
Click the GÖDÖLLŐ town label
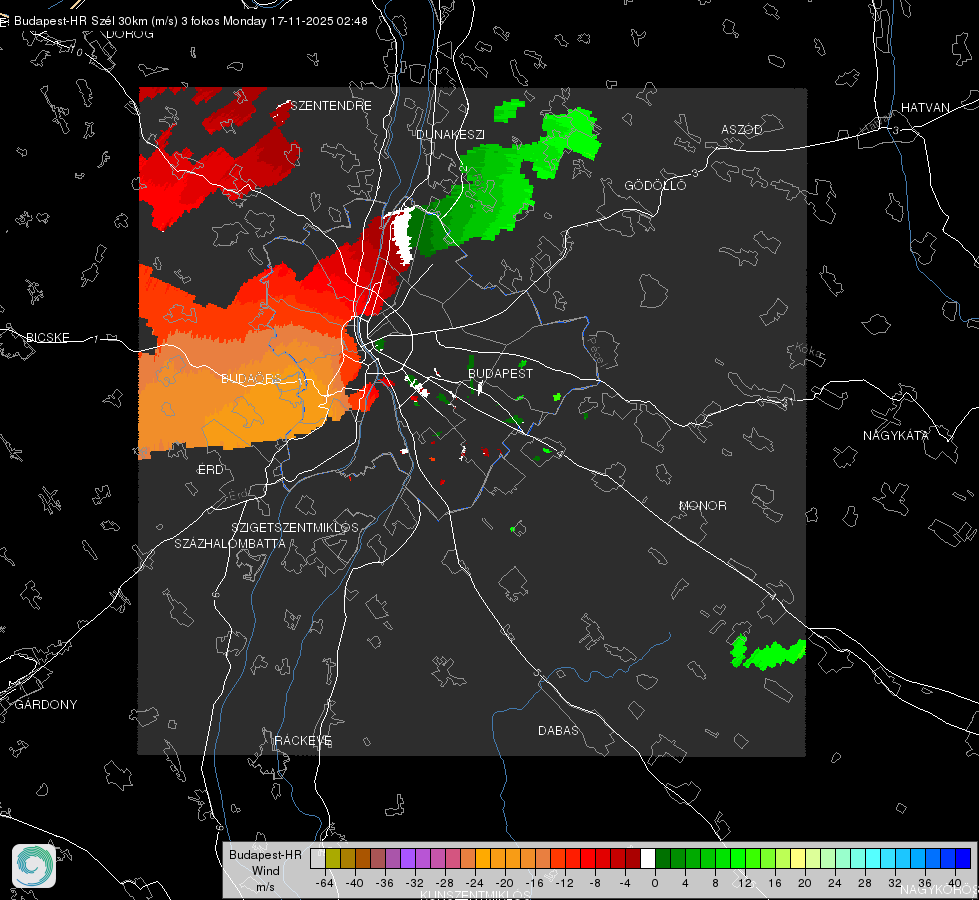coord(655,185)
